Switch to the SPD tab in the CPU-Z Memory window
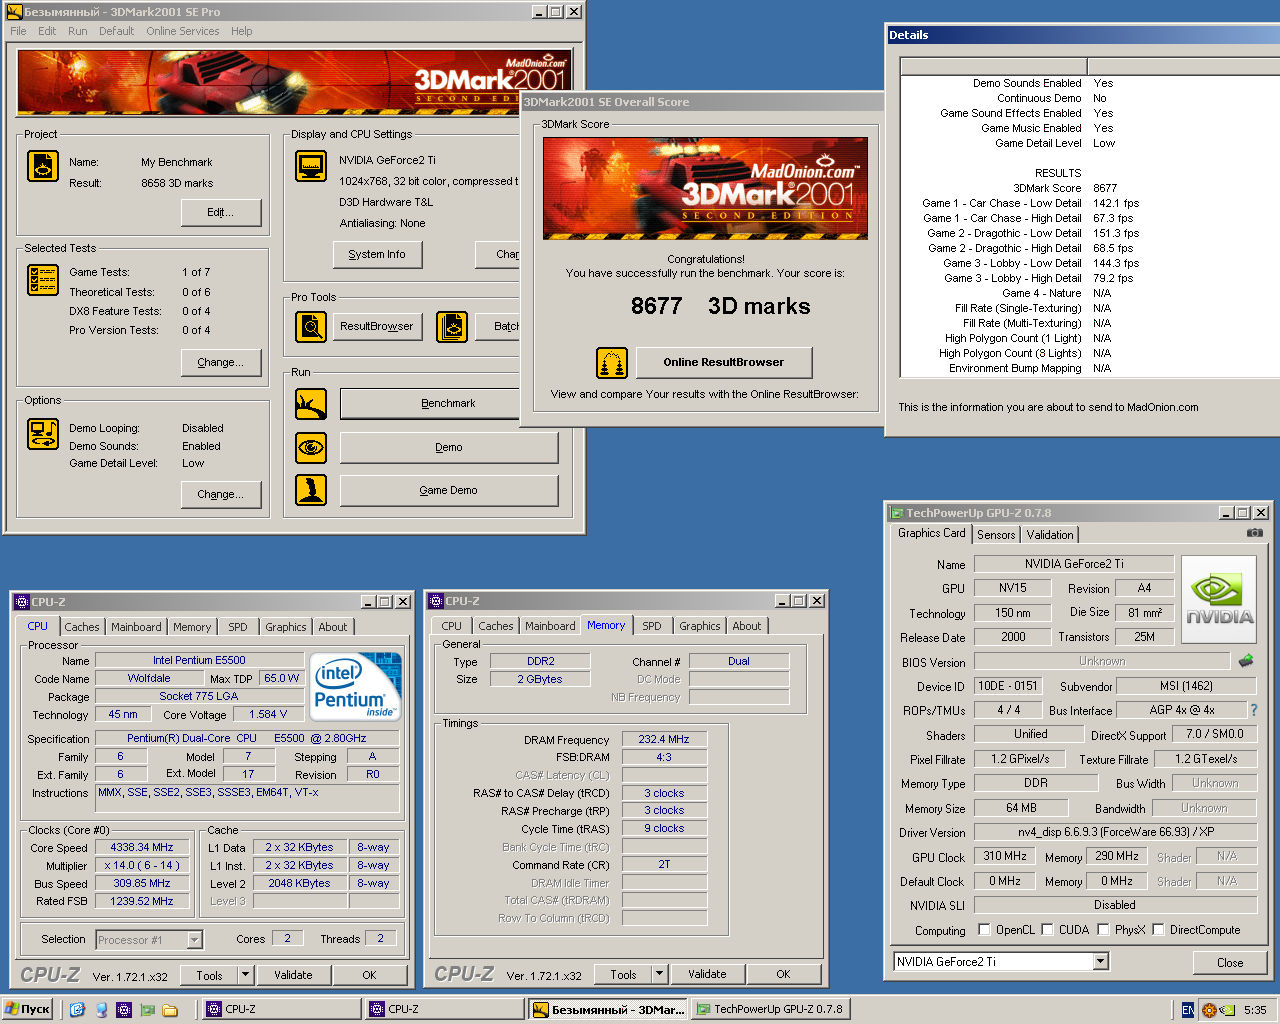The height and width of the screenshot is (1024, 1280). (x=652, y=626)
